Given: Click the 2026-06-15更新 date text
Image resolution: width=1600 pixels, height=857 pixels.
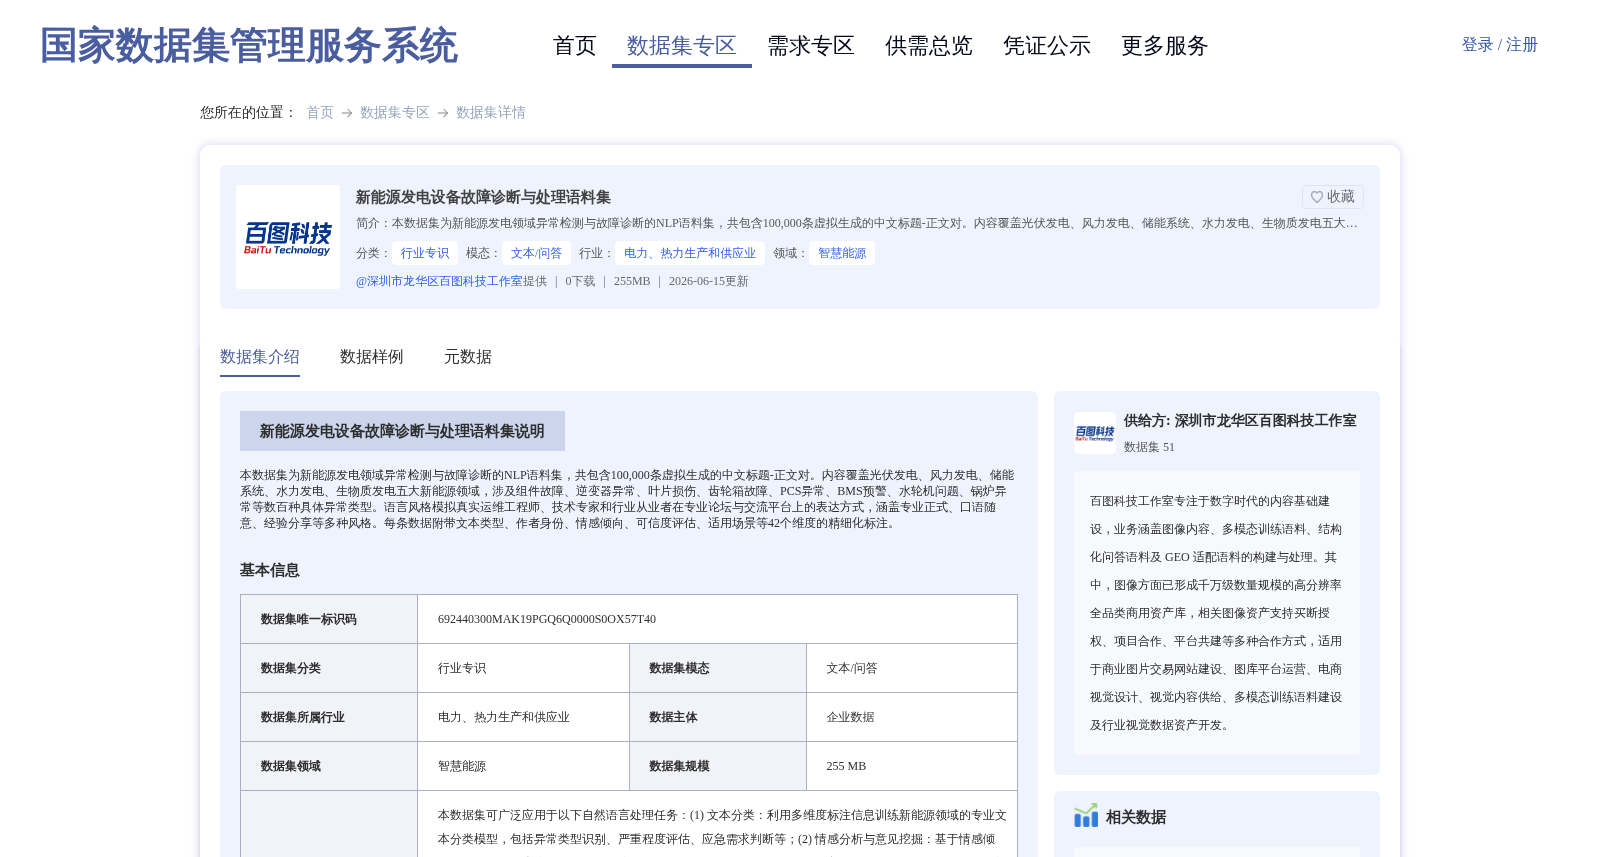Looking at the screenshot, I should 709,282.
